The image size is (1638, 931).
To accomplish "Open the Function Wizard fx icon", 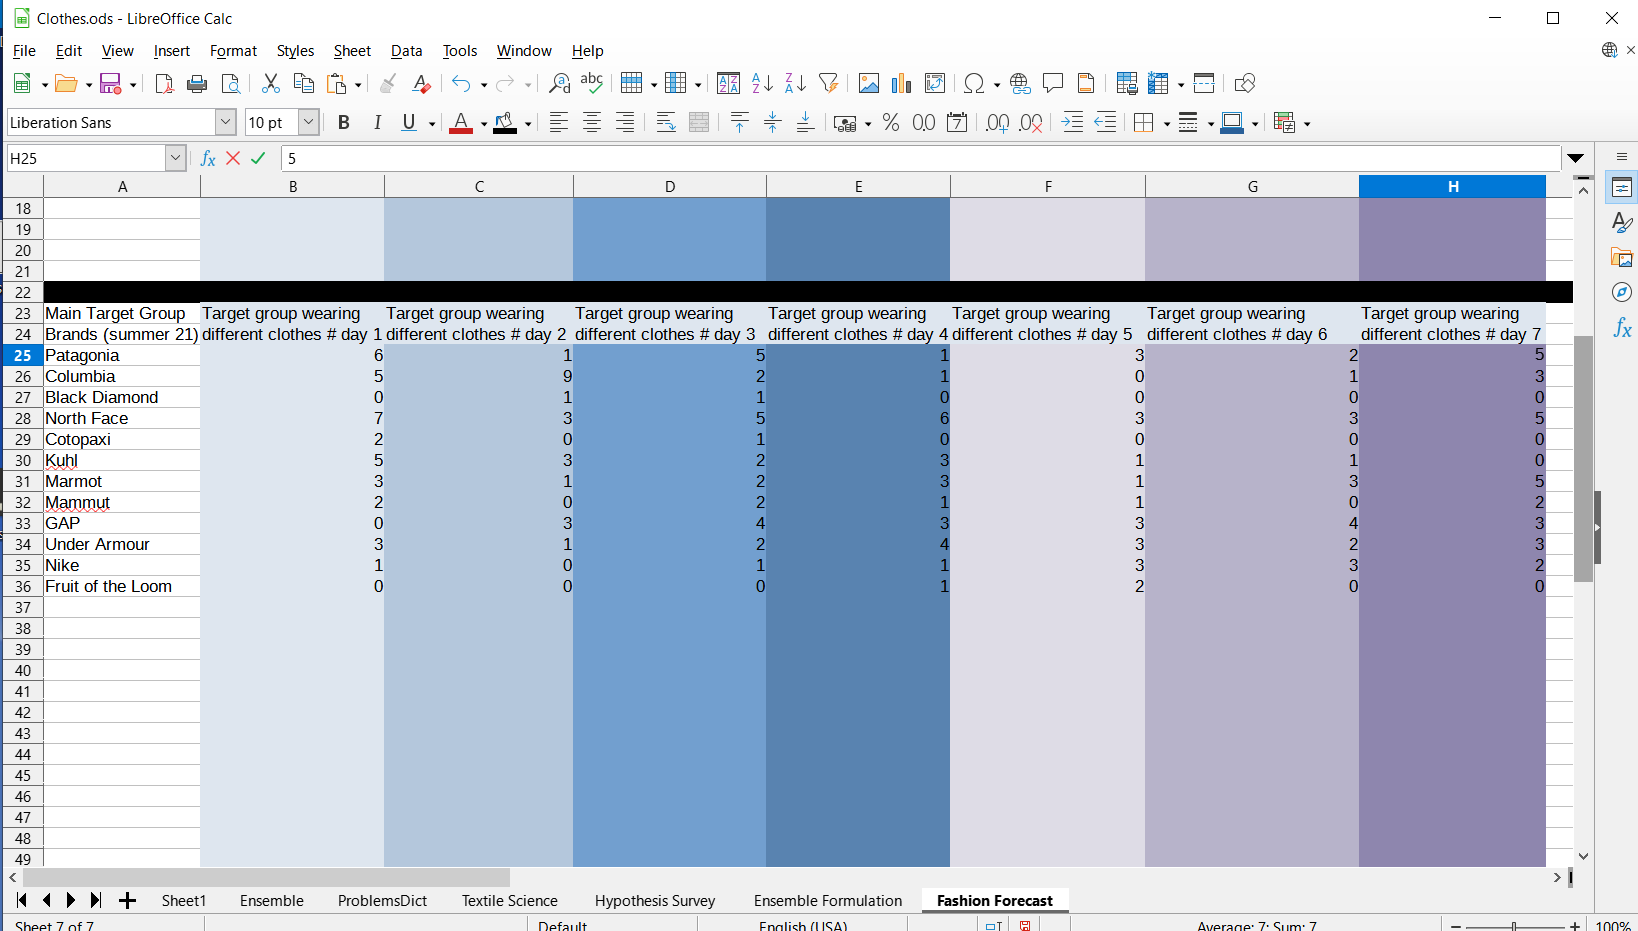I will [x=208, y=158].
